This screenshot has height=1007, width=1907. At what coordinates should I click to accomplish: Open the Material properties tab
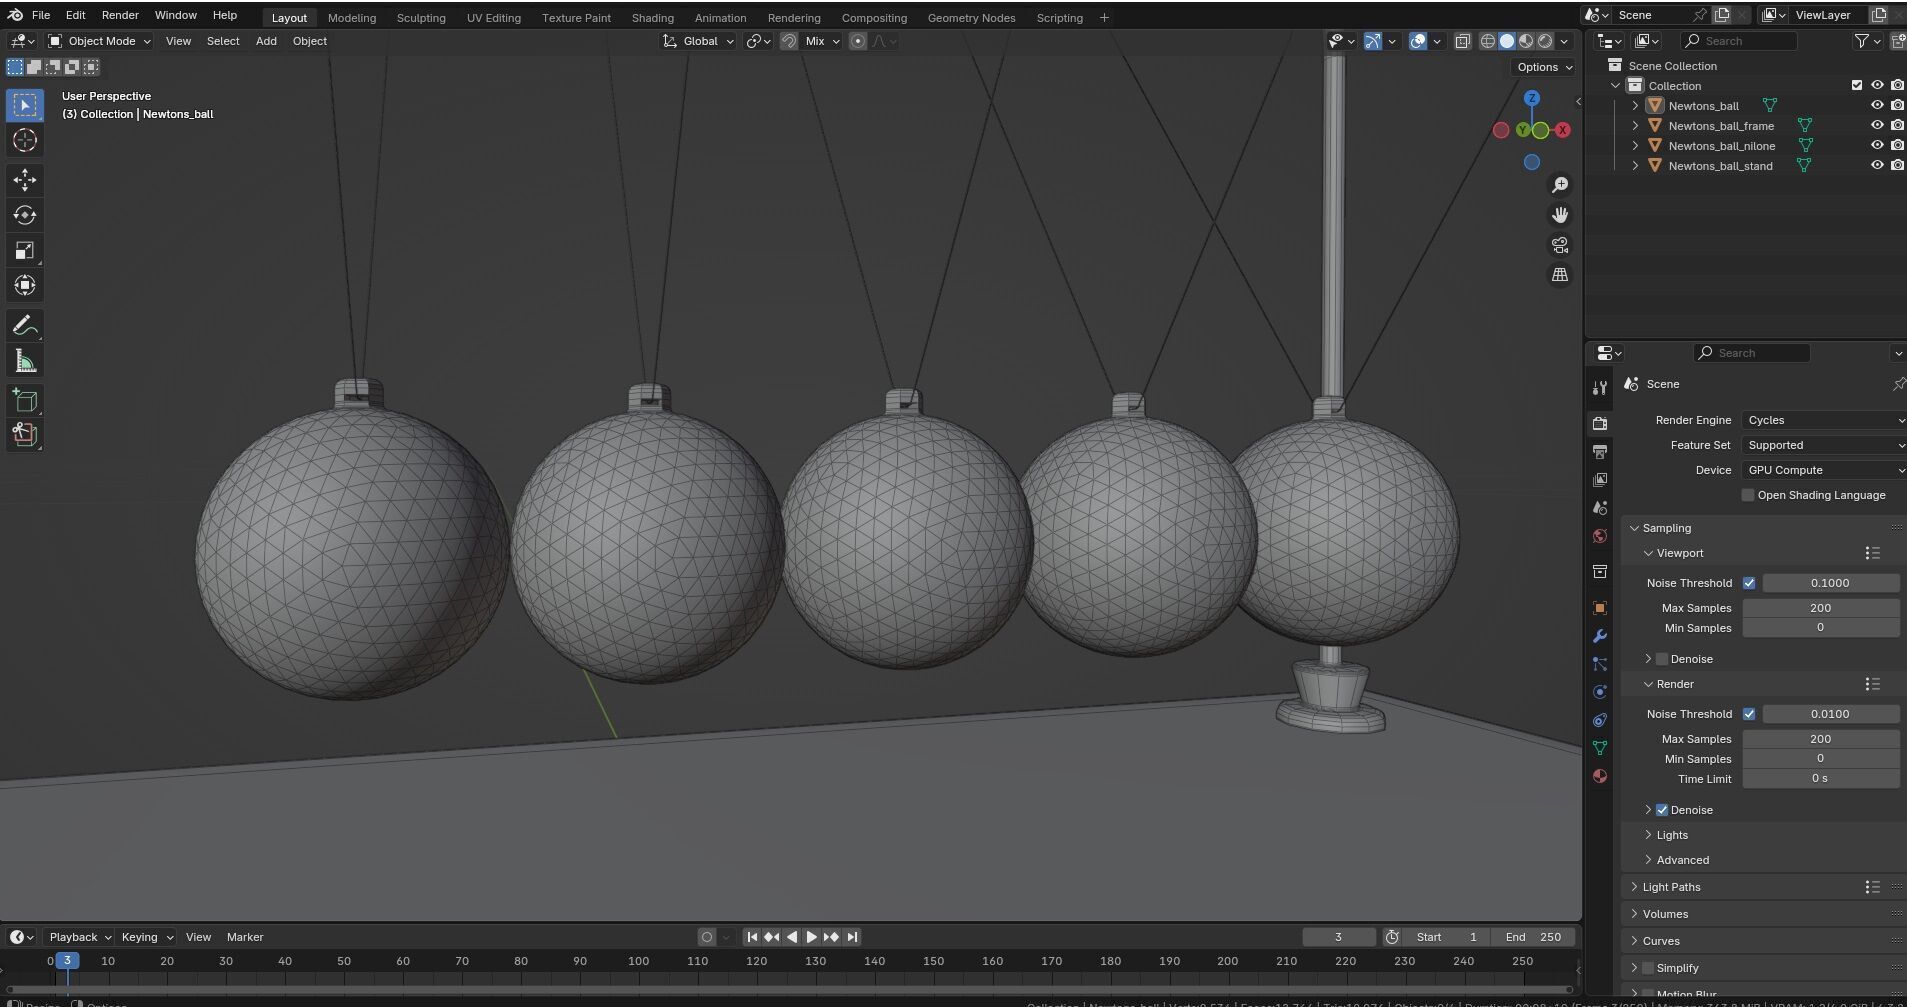tap(1600, 776)
